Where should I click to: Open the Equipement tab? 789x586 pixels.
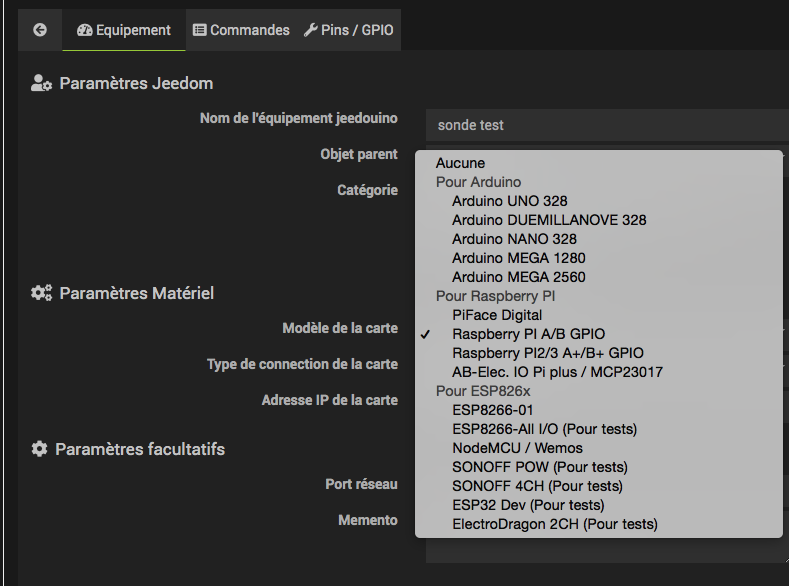click(124, 30)
